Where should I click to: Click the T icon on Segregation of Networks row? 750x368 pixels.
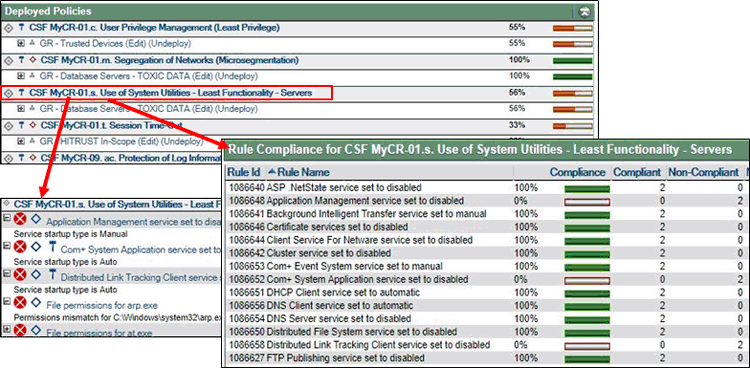tap(21, 60)
